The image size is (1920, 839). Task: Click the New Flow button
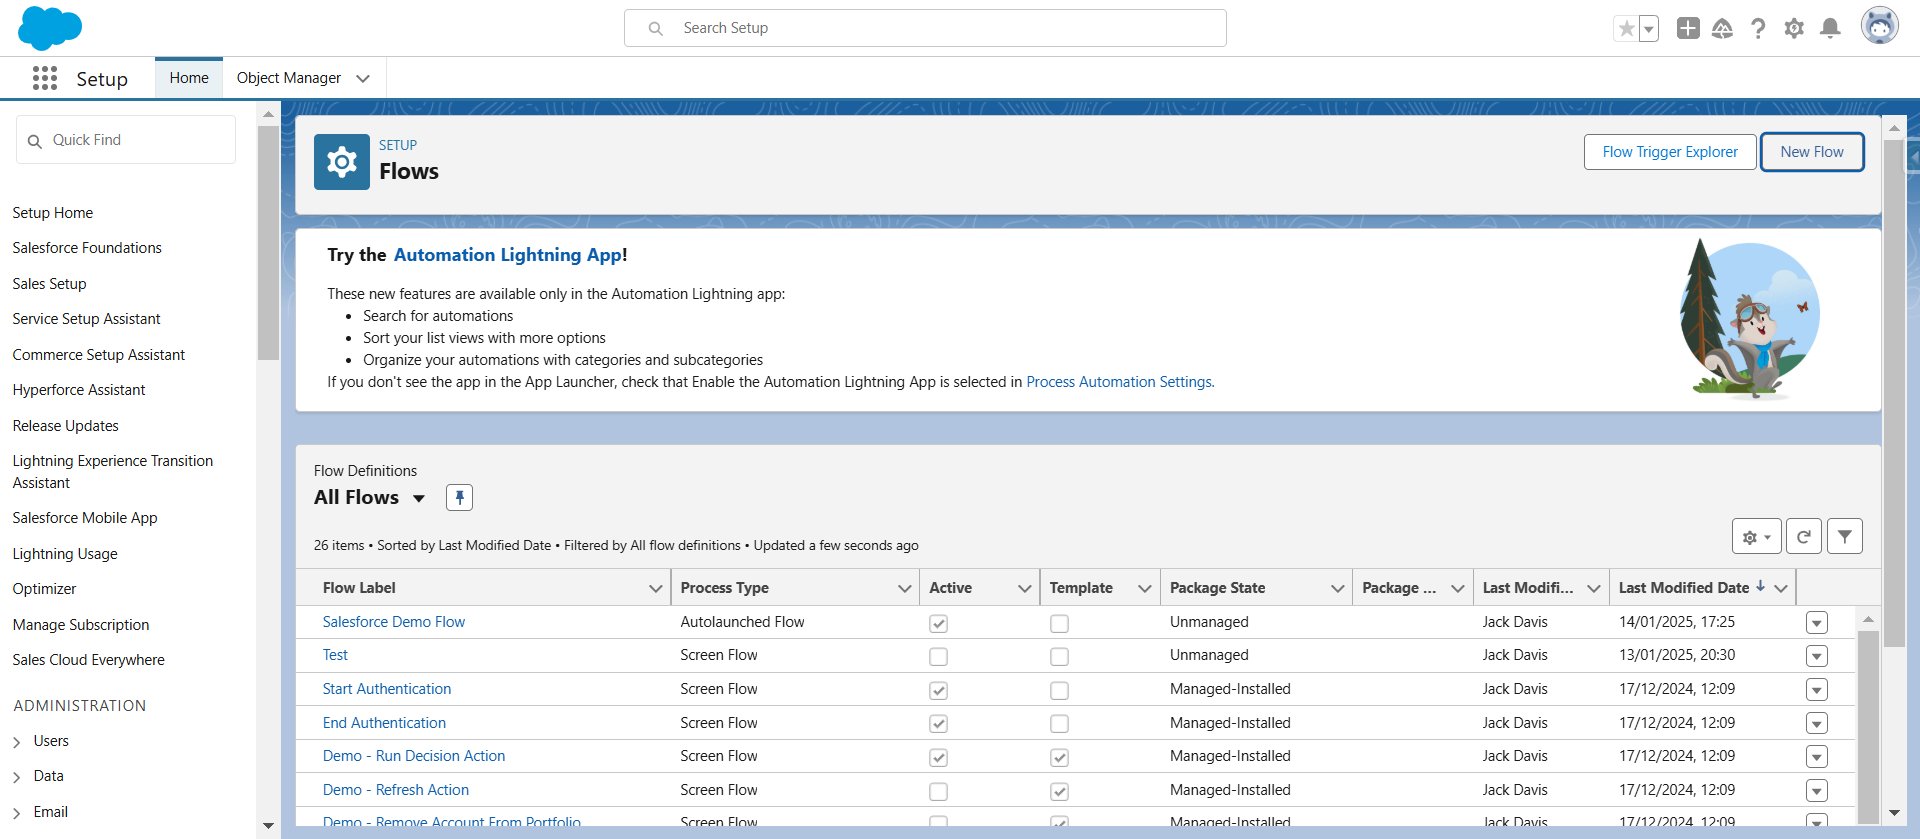point(1812,152)
